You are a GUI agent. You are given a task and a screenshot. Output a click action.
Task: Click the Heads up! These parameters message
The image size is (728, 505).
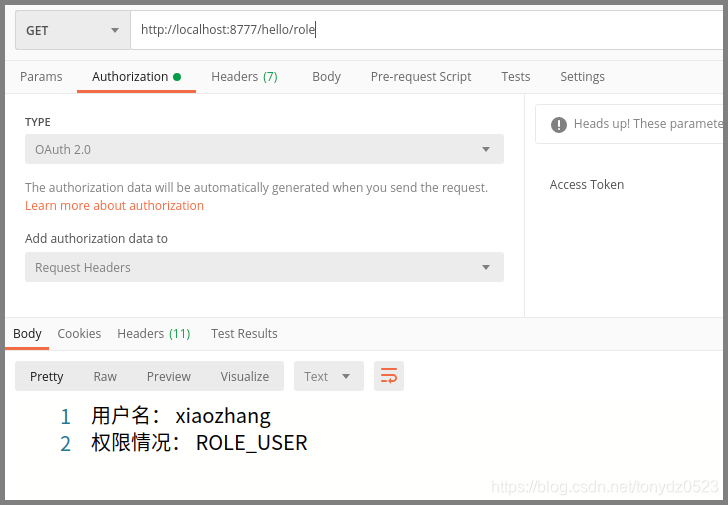tap(649, 123)
